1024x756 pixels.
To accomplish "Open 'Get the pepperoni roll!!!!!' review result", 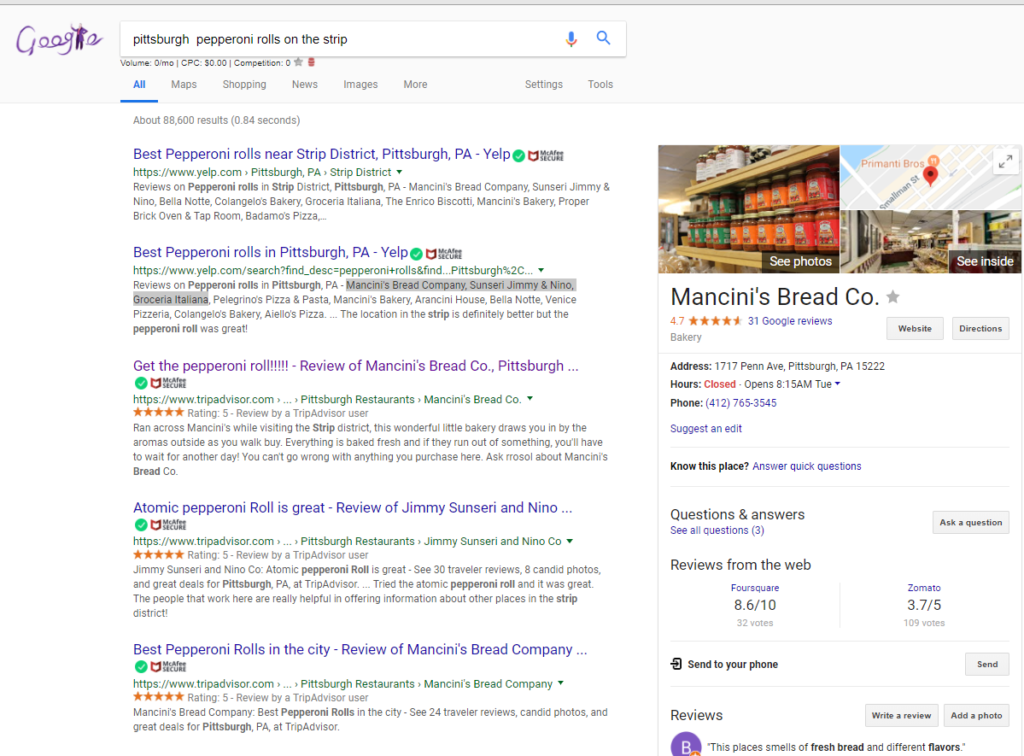I will 355,366.
